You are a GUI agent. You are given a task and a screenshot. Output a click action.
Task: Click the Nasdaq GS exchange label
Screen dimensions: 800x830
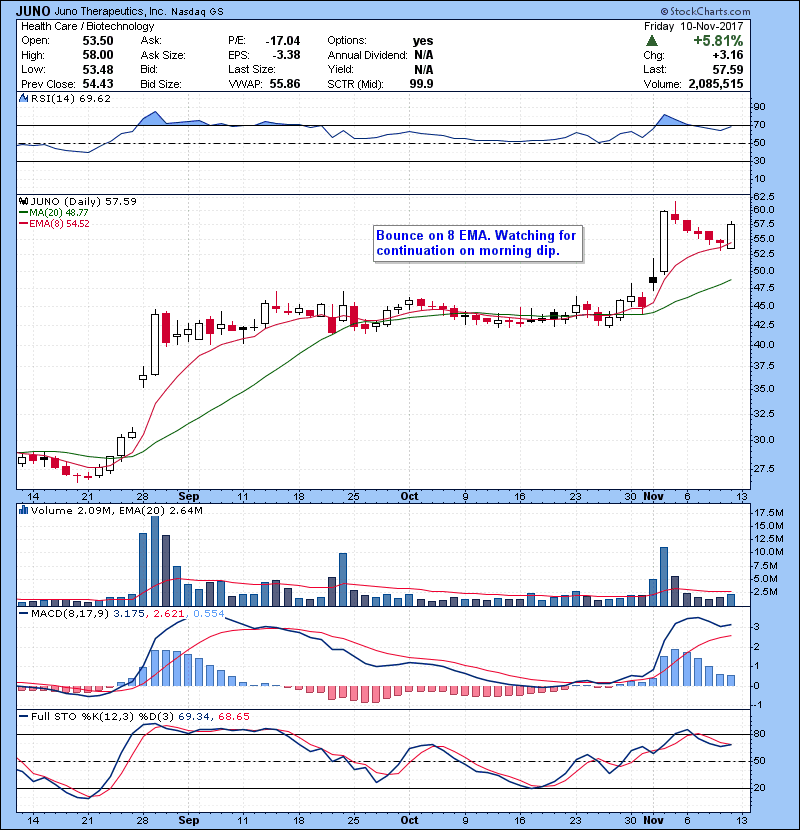pos(195,11)
